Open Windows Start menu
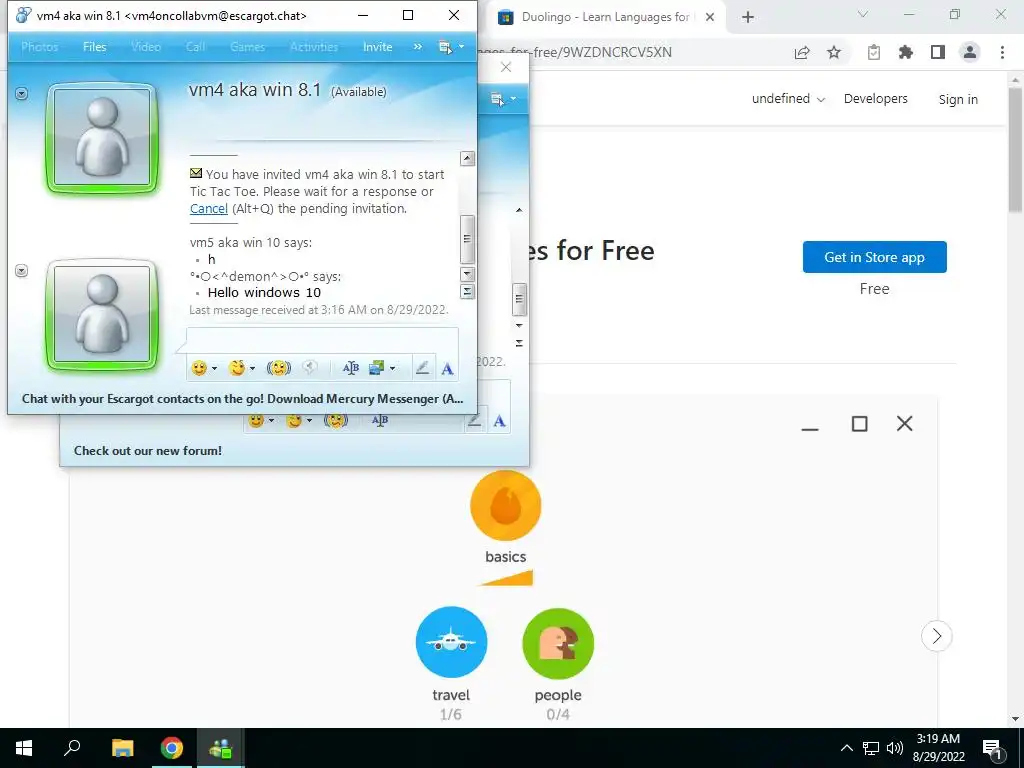 [24, 748]
